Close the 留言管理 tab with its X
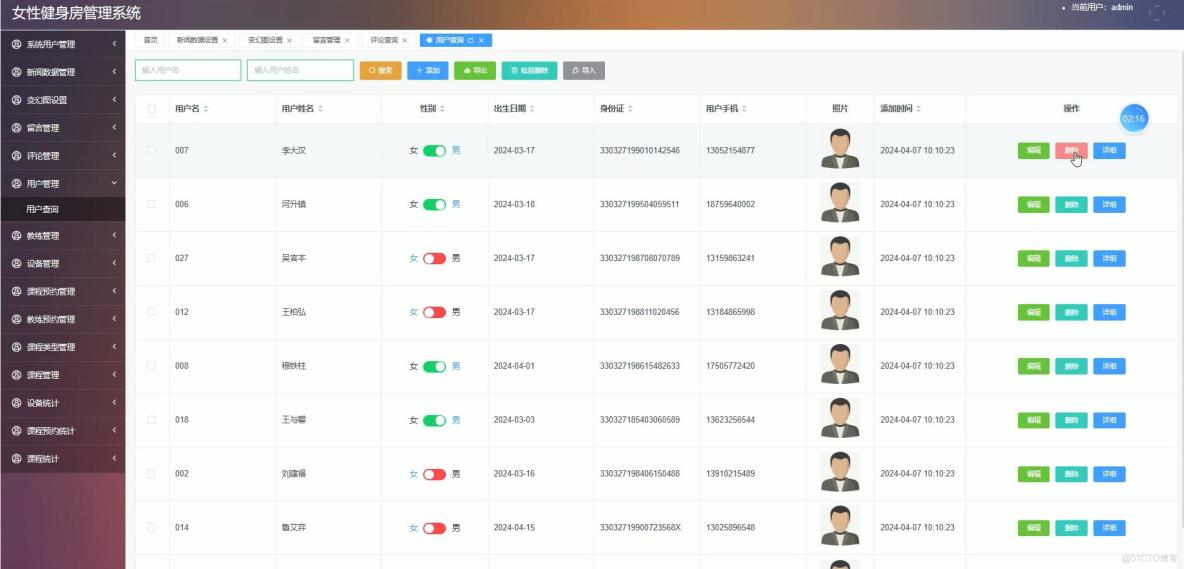Screen dimensions: 1184x569 pos(347,41)
